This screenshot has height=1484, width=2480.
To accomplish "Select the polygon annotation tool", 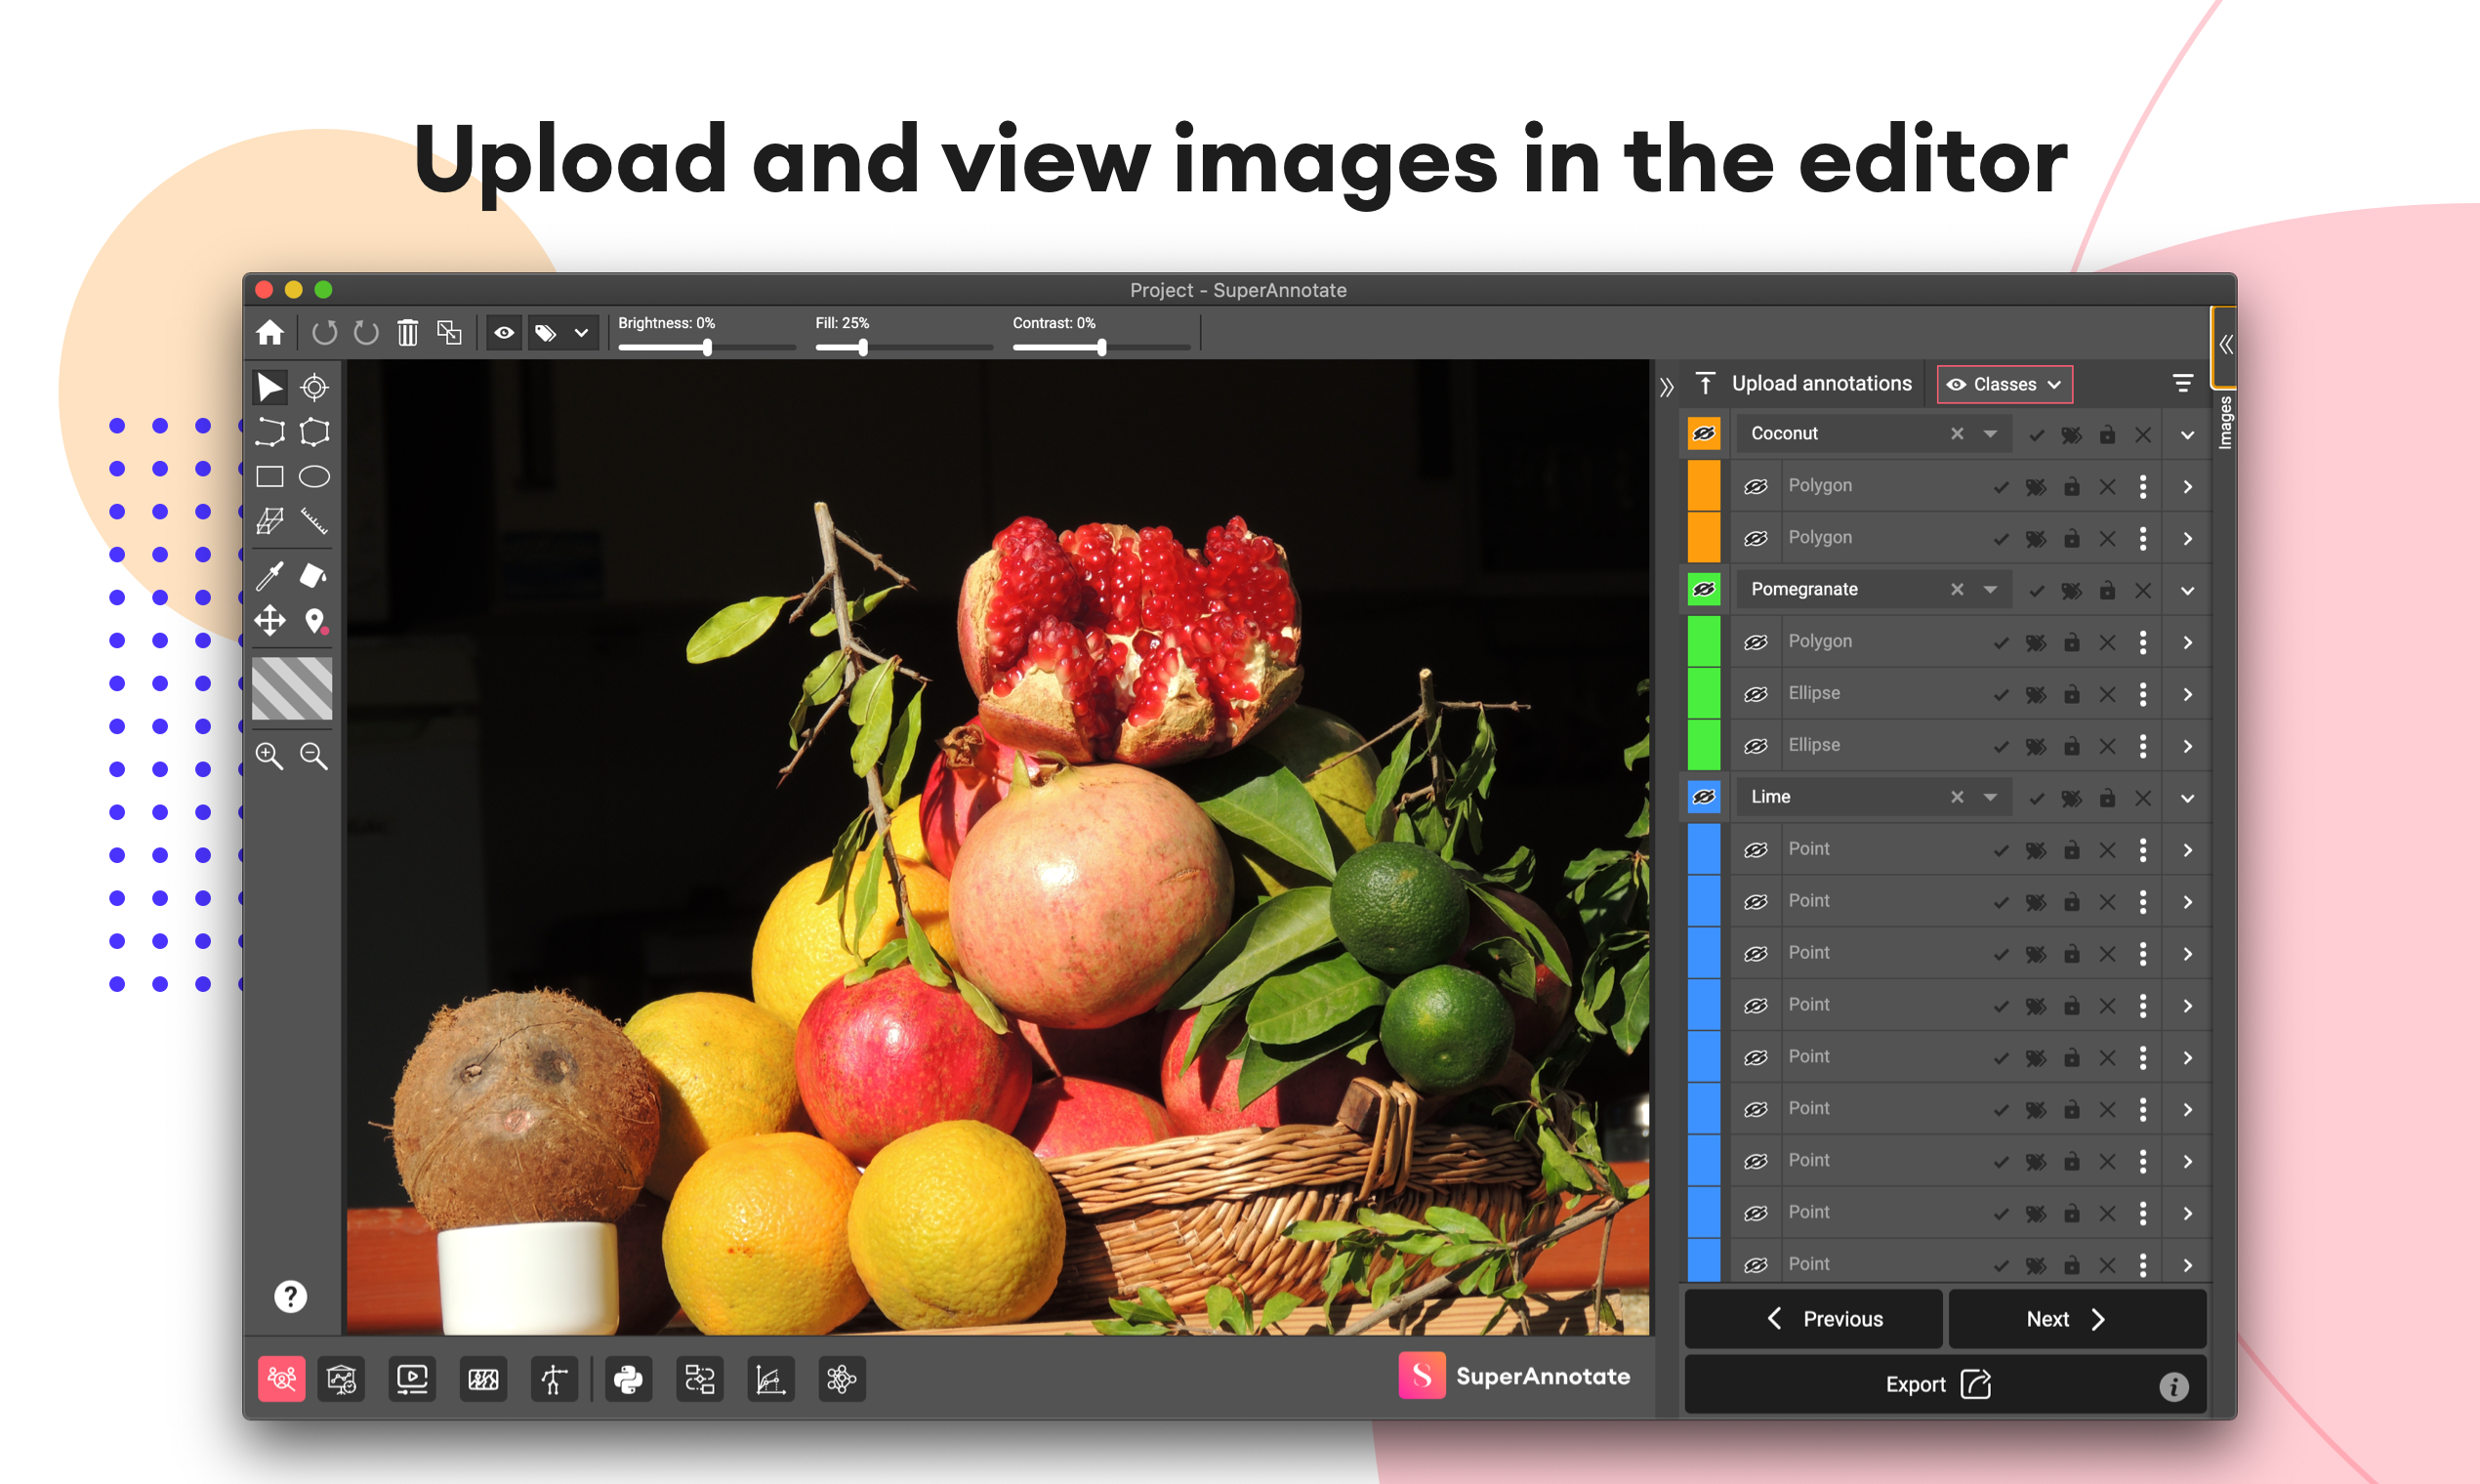I will pyautogui.click(x=315, y=432).
